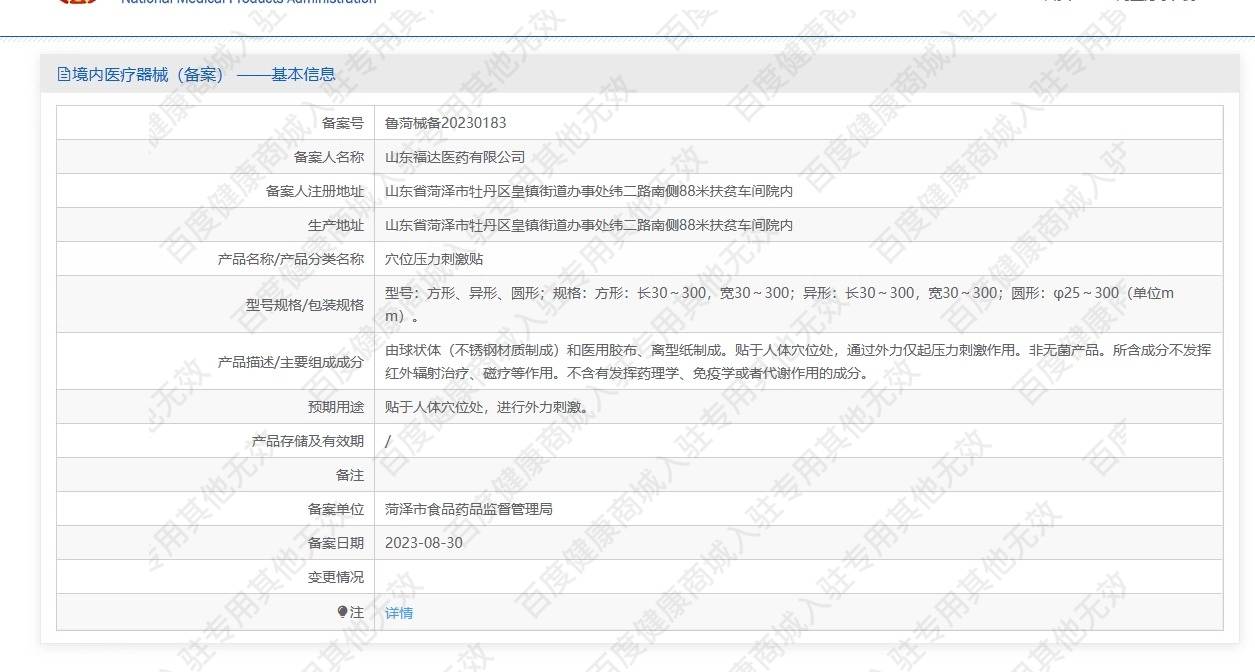1255x672 pixels.
Task: Select the header text 境内医疗器械（备案）基本信息
Action: pos(203,74)
